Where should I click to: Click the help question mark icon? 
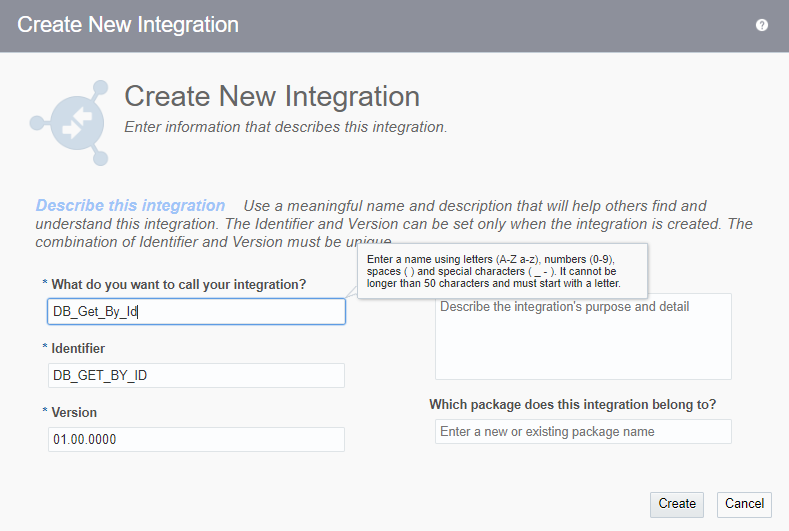(762, 25)
